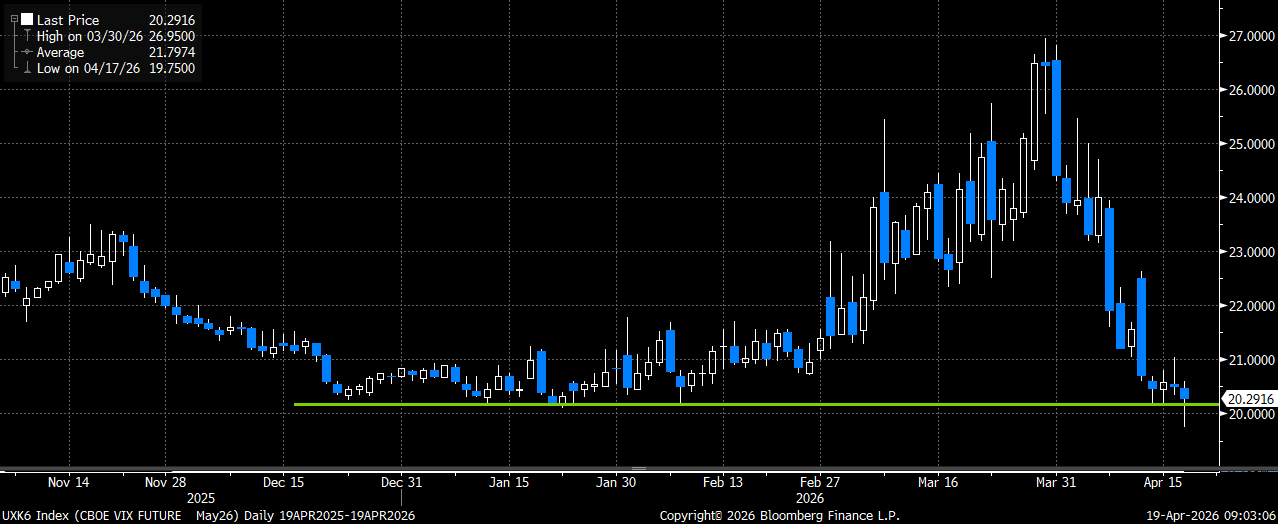
Task: Click the 27.0000 price axis label
Action: tap(1251, 36)
